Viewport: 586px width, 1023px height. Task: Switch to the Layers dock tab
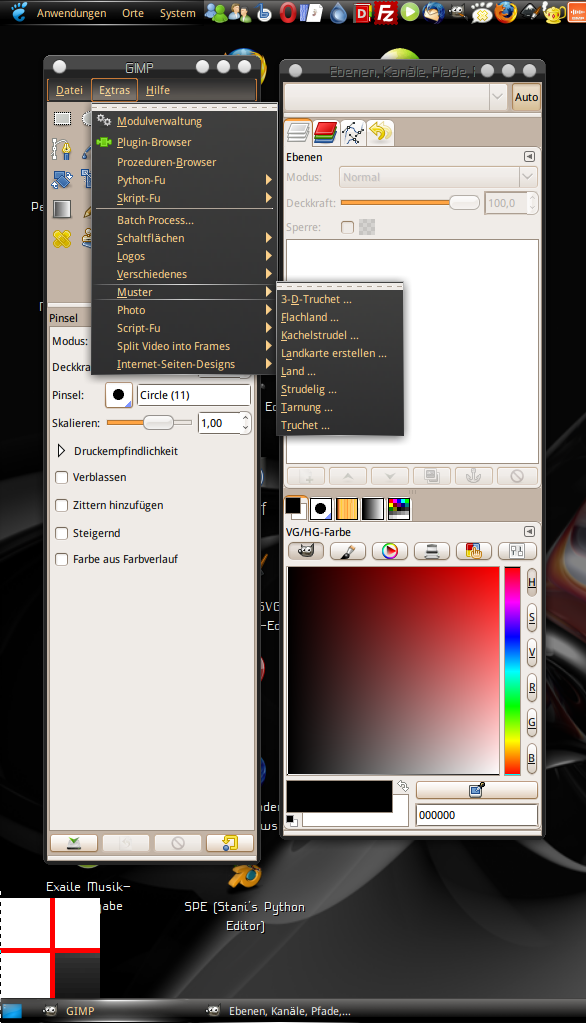[298, 132]
